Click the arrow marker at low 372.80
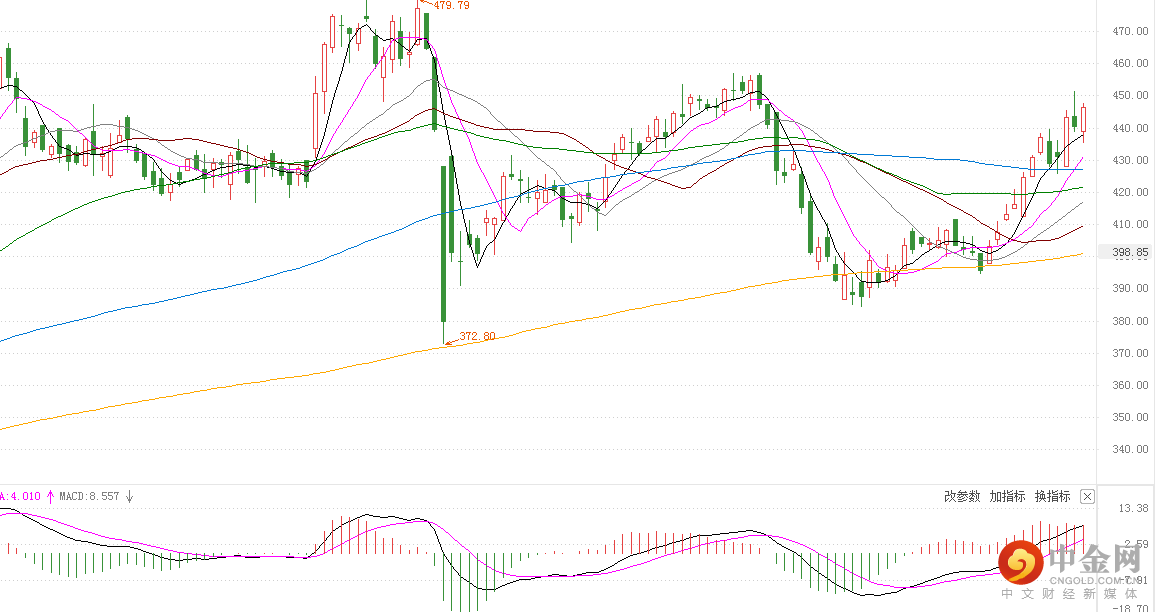The width and height of the screenshot is (1155, 612). [x=451, y=340]
